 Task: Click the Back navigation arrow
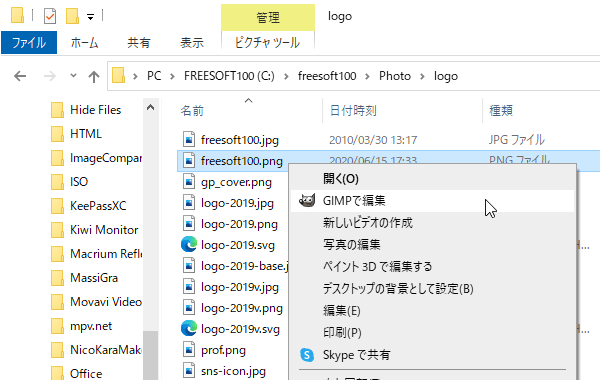pos(20,76)
